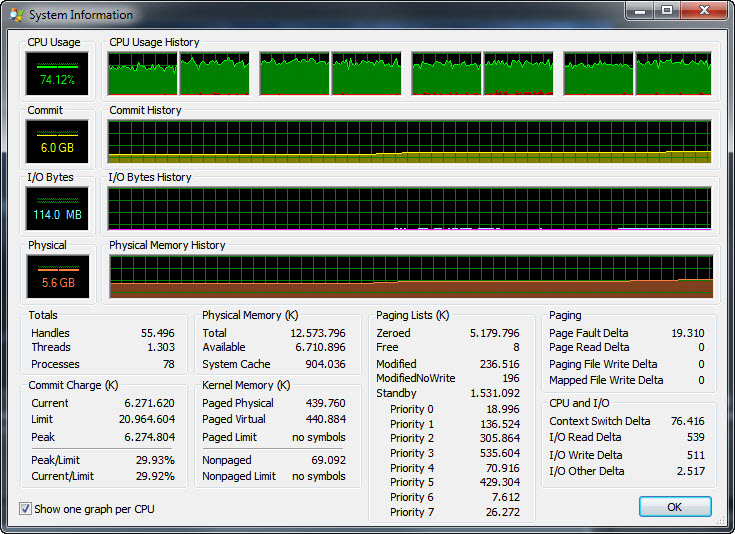This screenshot has width=735, height=534.
Task: Click the Standby Priority 3 value
Action: point(498,453)
